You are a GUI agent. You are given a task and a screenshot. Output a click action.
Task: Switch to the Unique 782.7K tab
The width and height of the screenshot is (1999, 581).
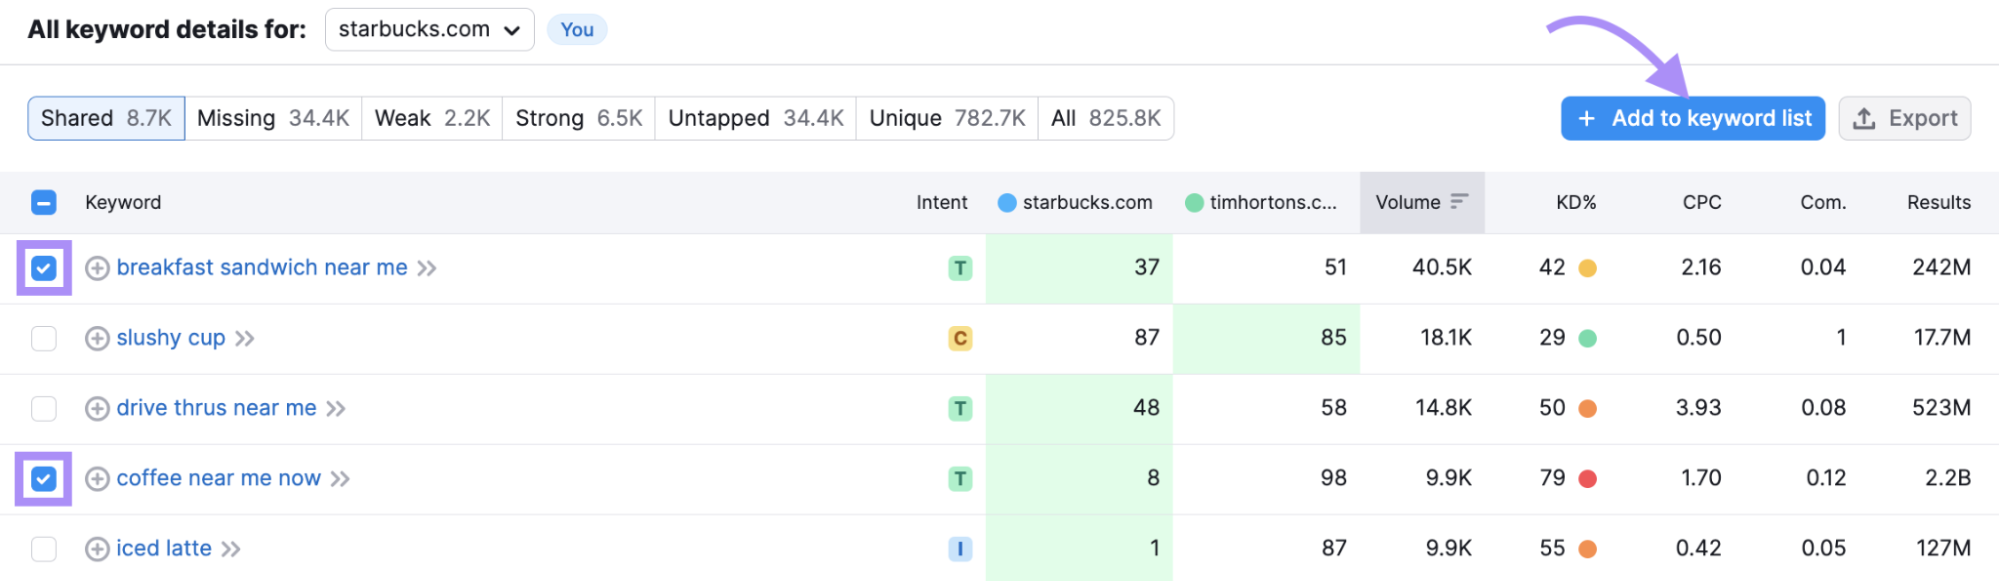tap(947, 118)
